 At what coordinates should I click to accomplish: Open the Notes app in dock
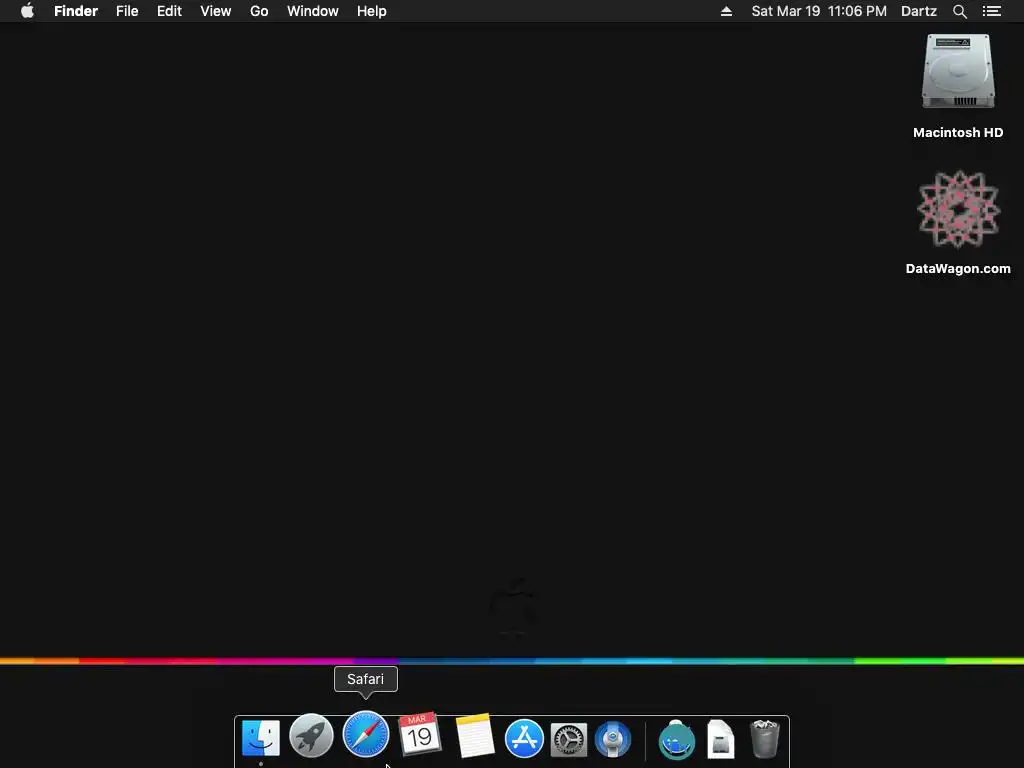pyautogui.click(x=475, y=736)
